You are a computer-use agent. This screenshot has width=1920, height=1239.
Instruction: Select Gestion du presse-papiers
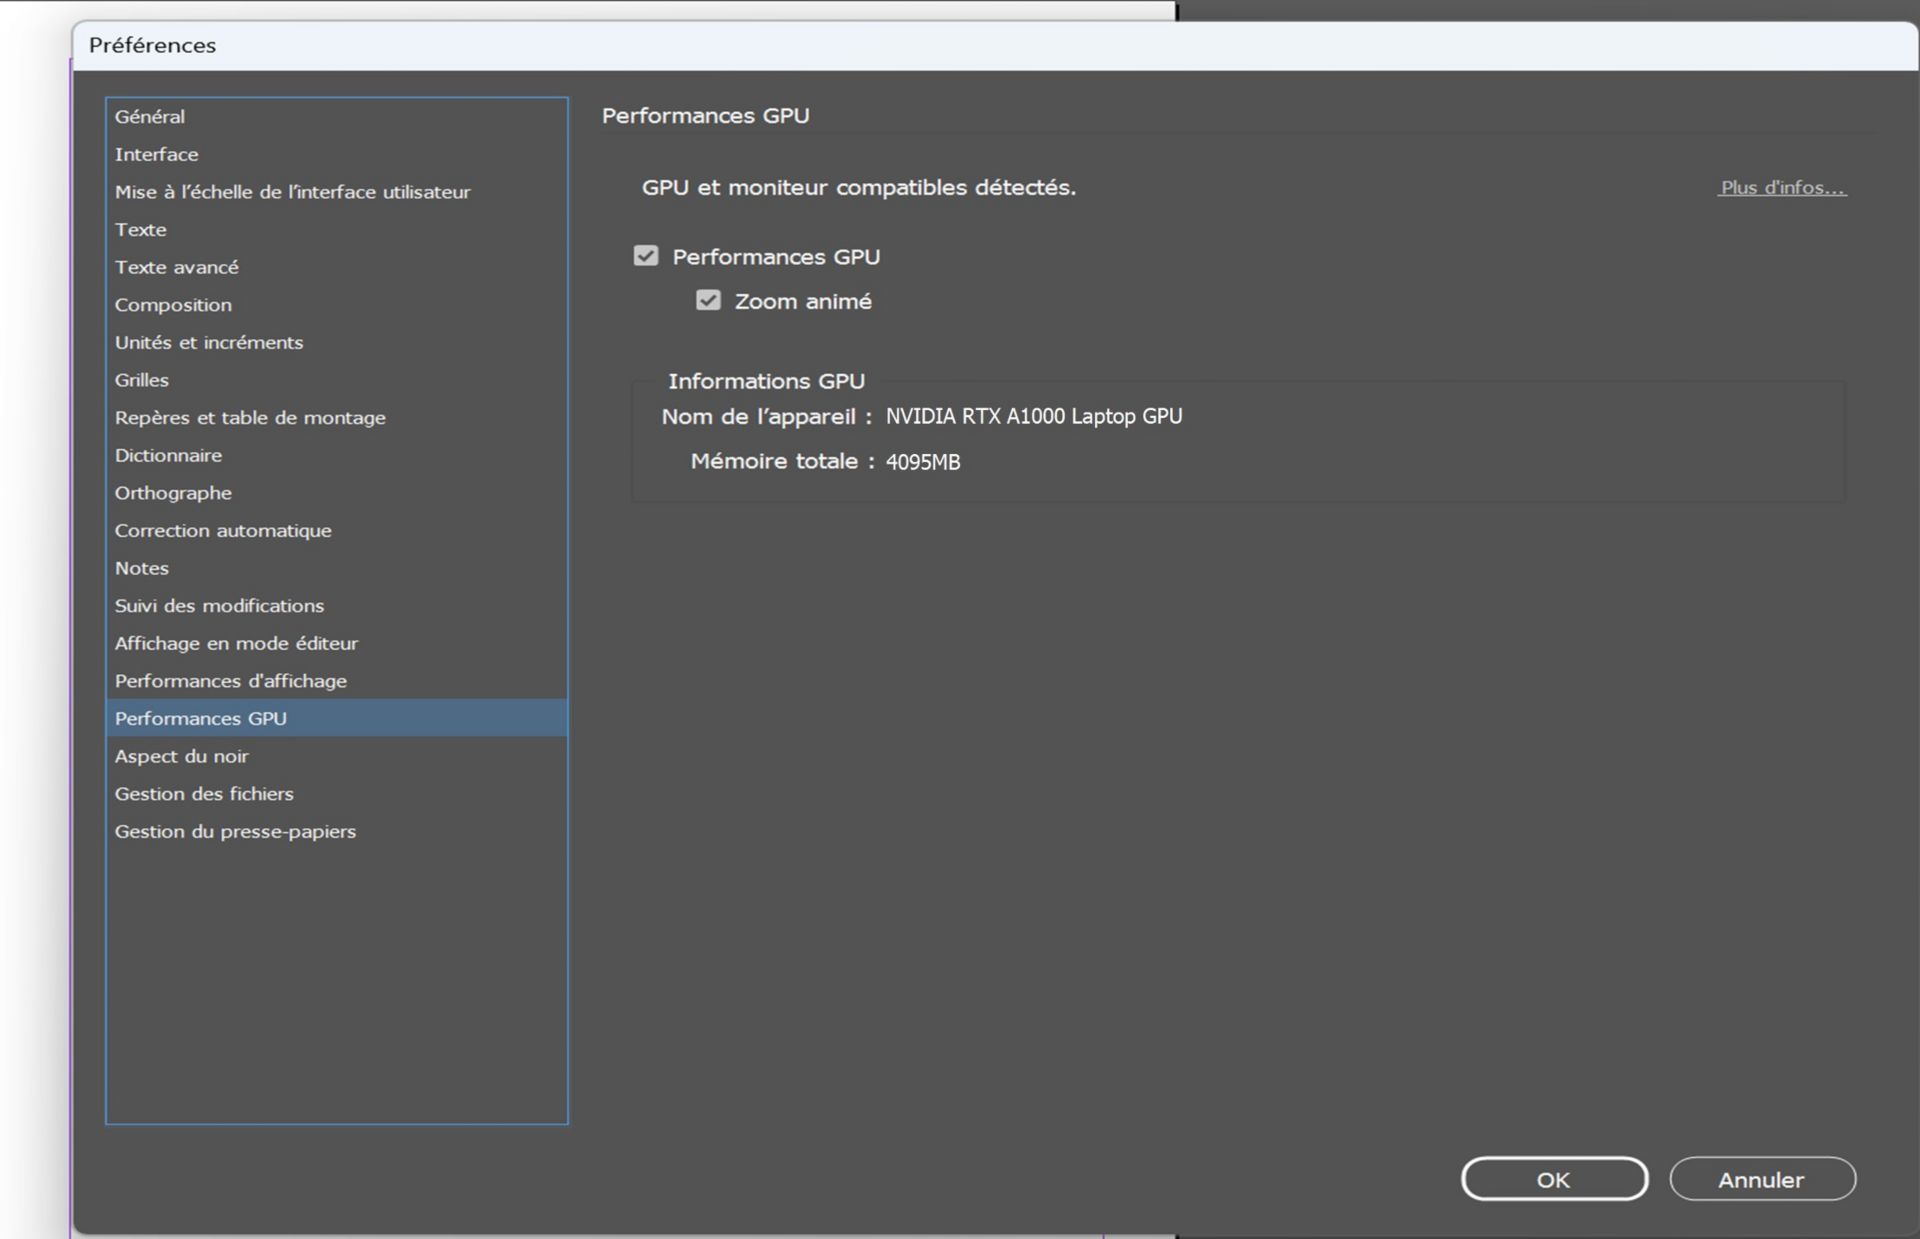(235, 831)
